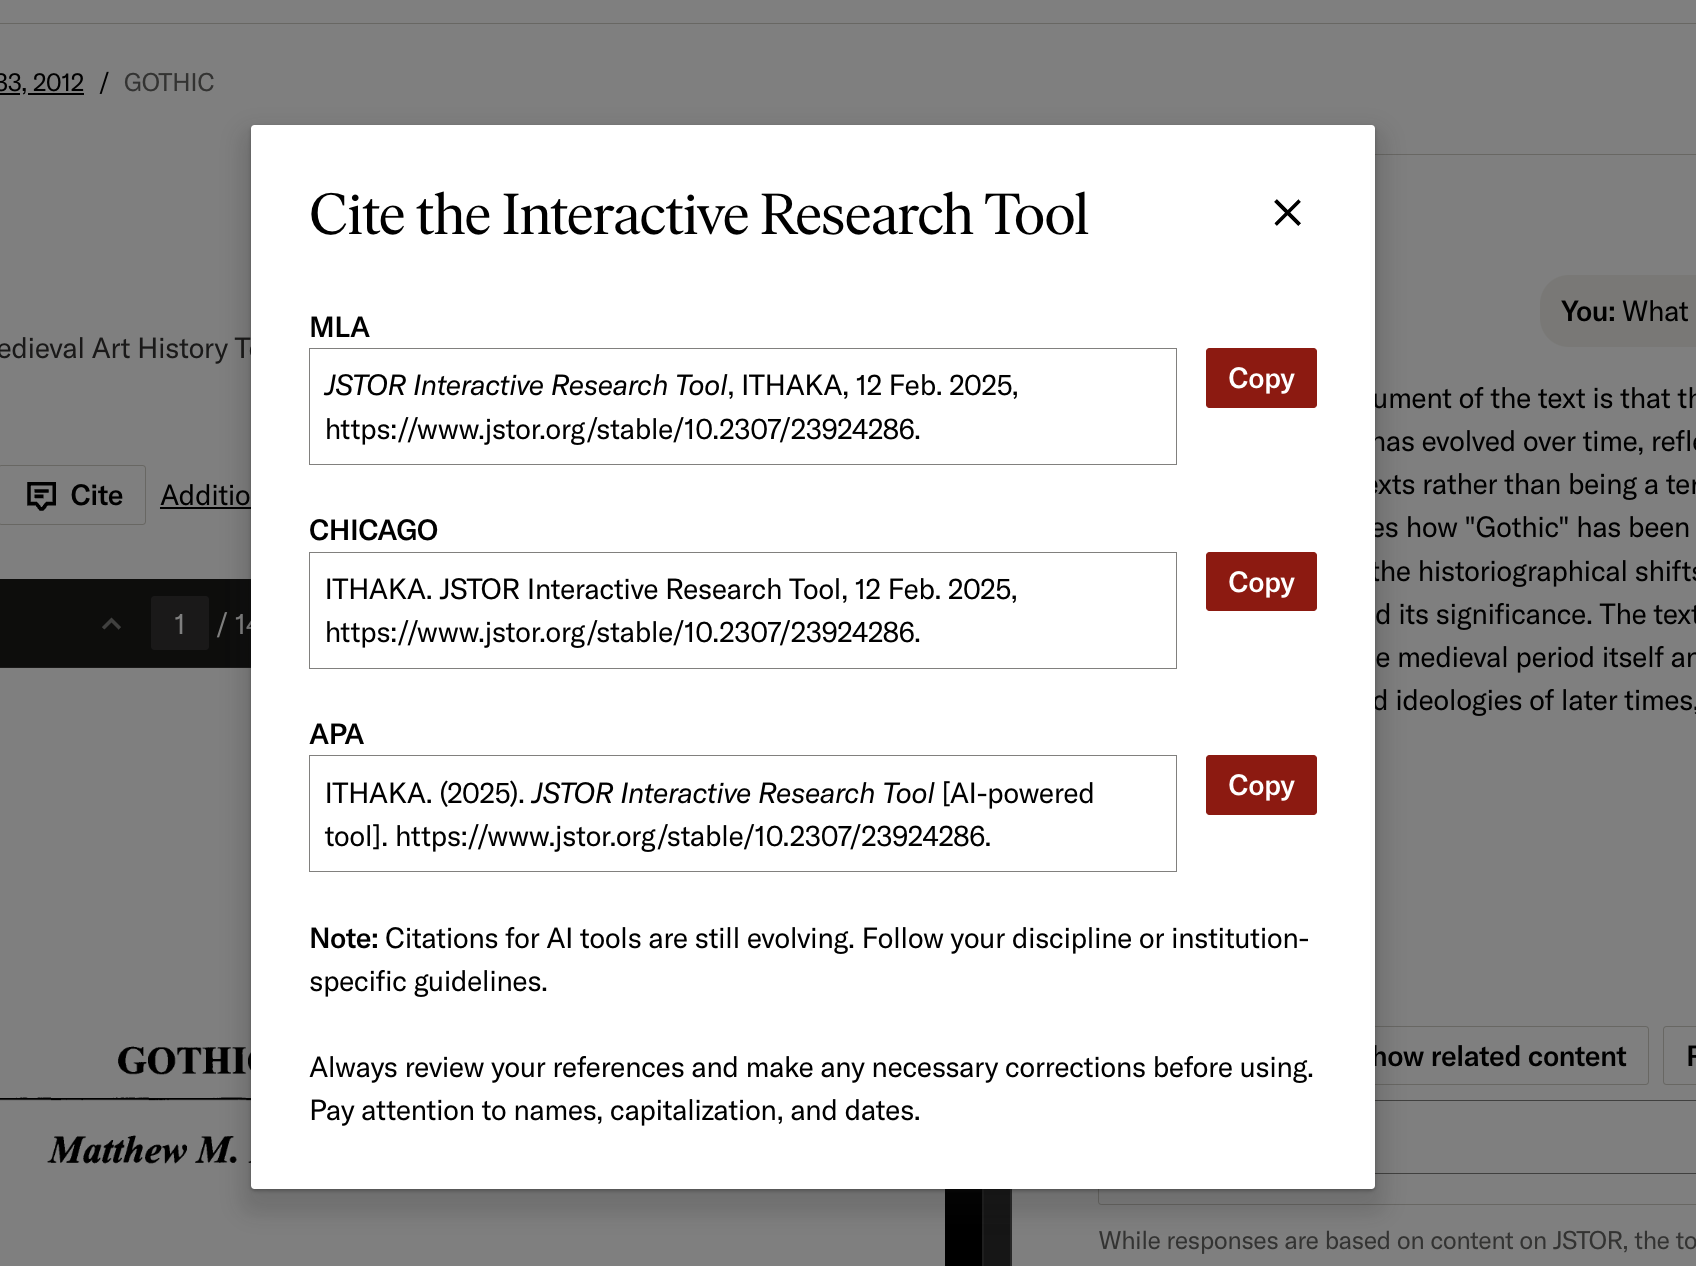The width and height of the screenshot is (1696, 1266).
Task: Close the Cite the Interactive Research Tool dialog
Action: tap(1287, 213)
